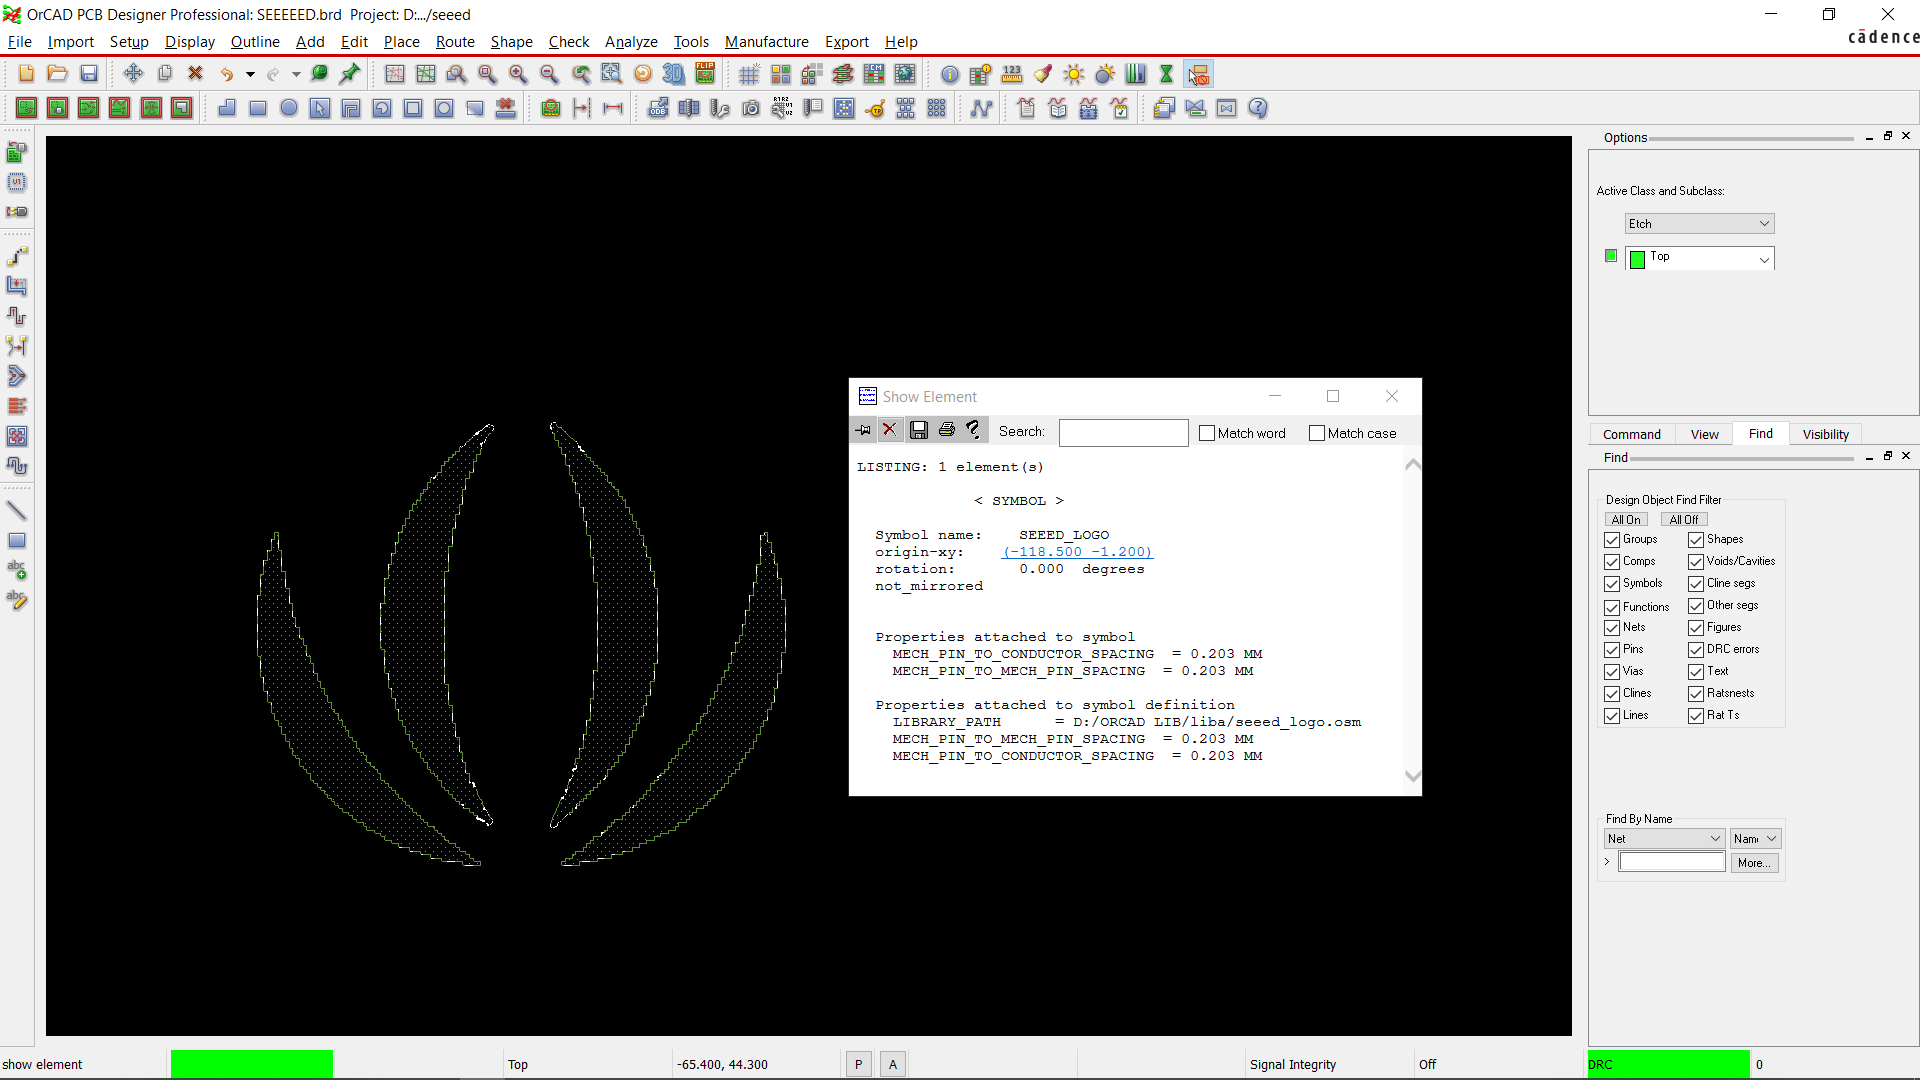Viewport: 1920px width, 1080px height.
Task: Click the Save file toolbar icon
Action: (x=89, y=74)
